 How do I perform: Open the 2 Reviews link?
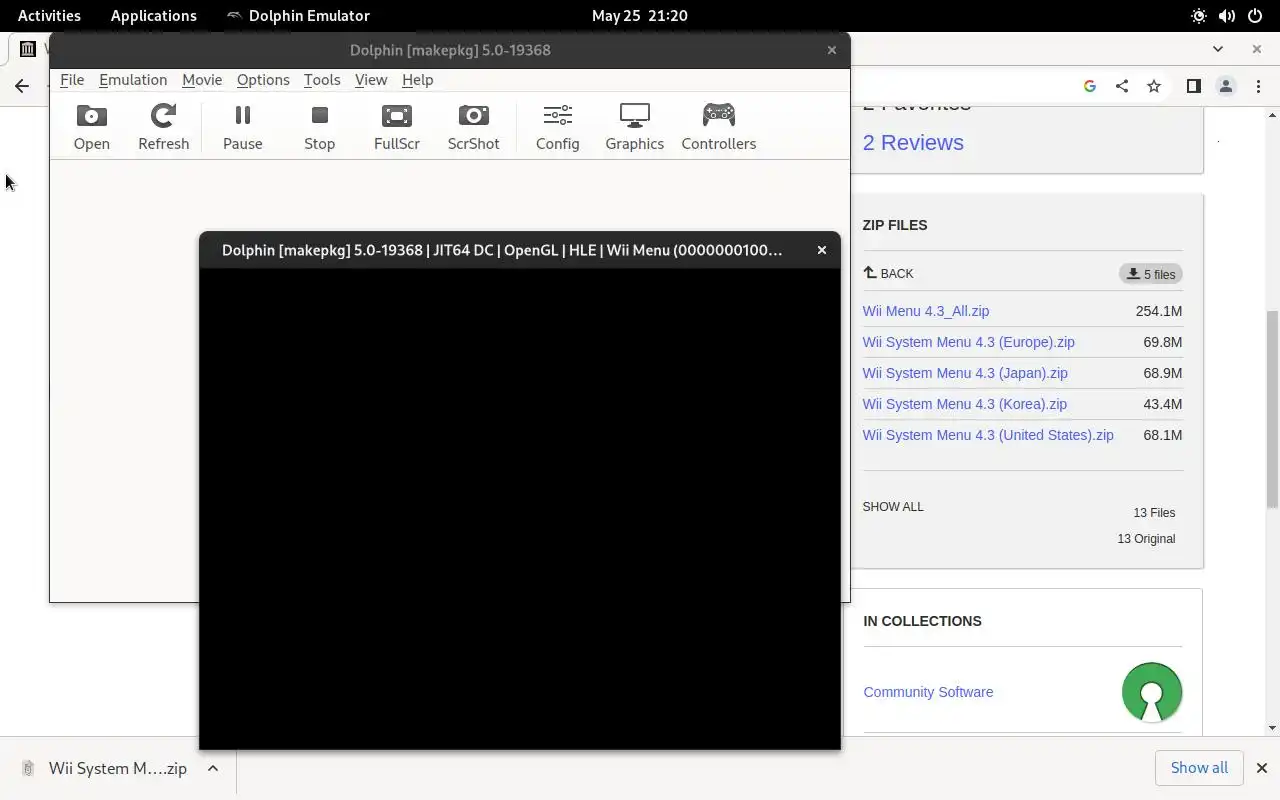click(913, 142)
